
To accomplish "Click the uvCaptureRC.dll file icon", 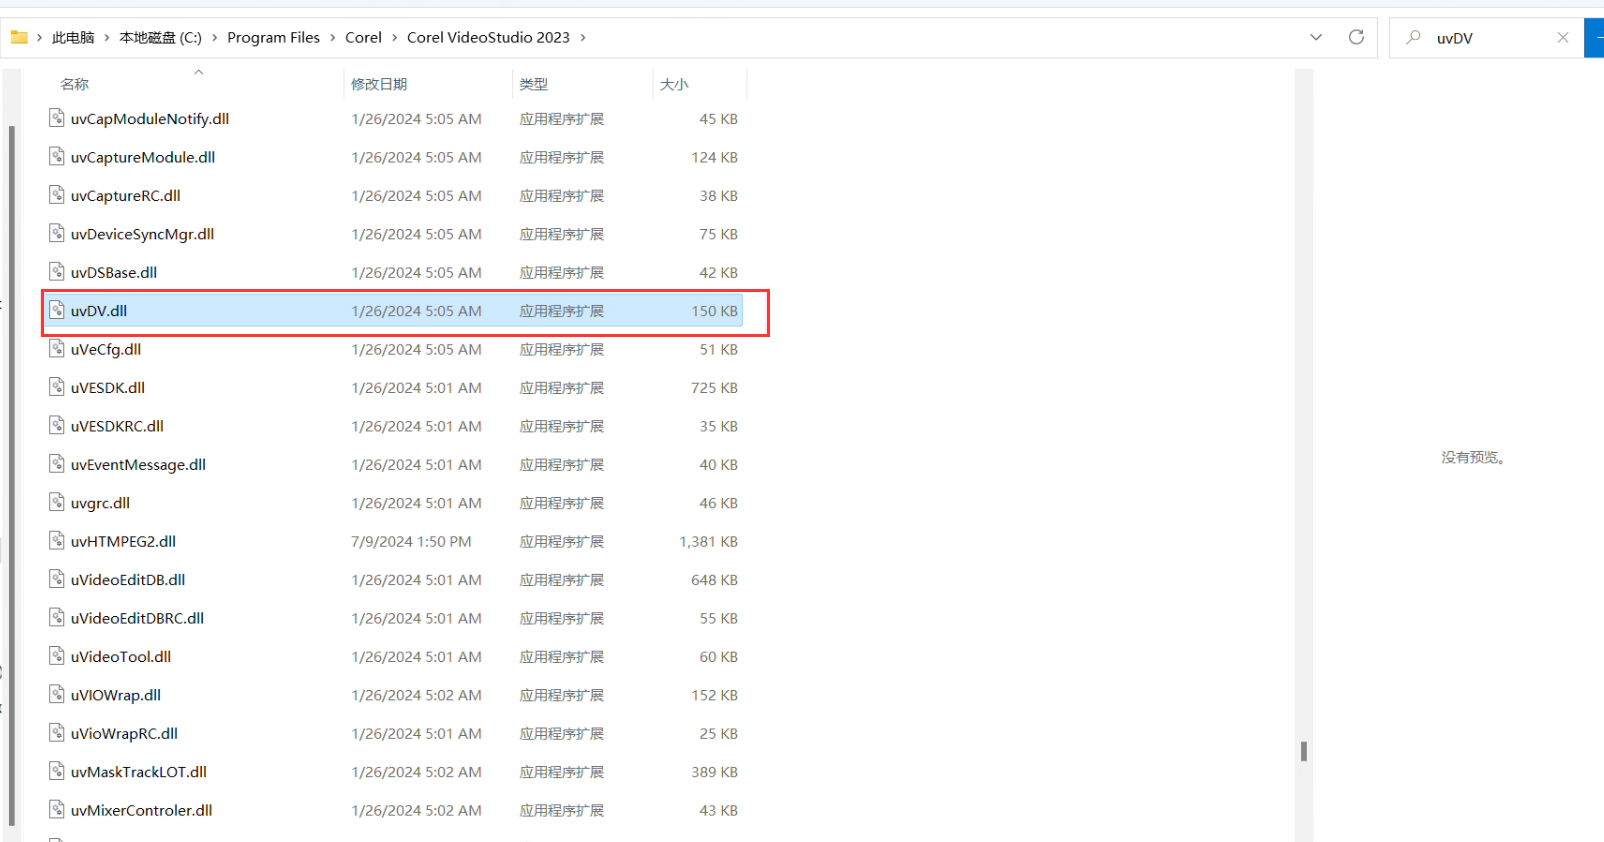I will tap(57, 195).
